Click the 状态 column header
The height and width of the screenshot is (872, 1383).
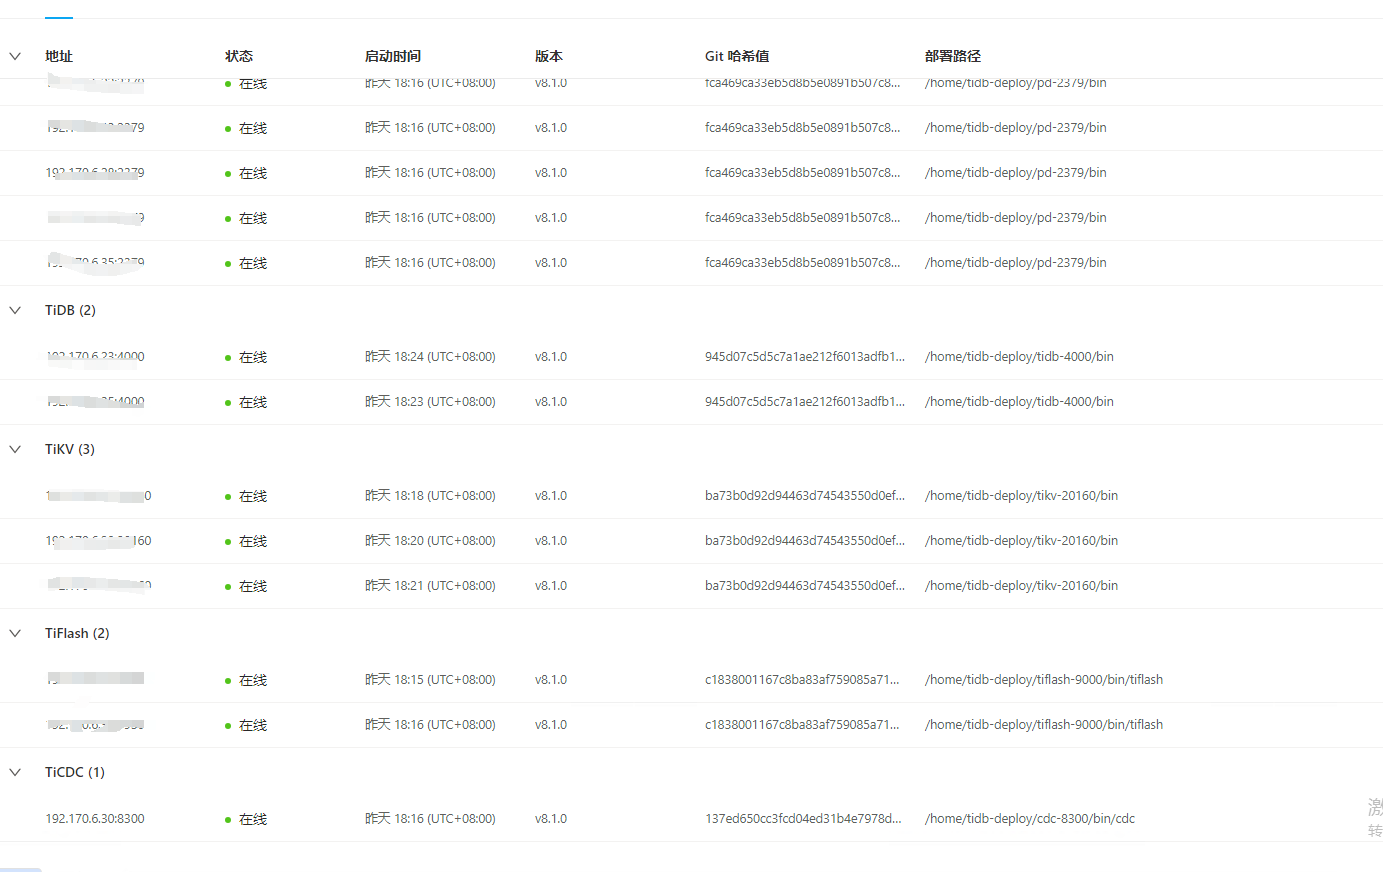coord(239,56)
